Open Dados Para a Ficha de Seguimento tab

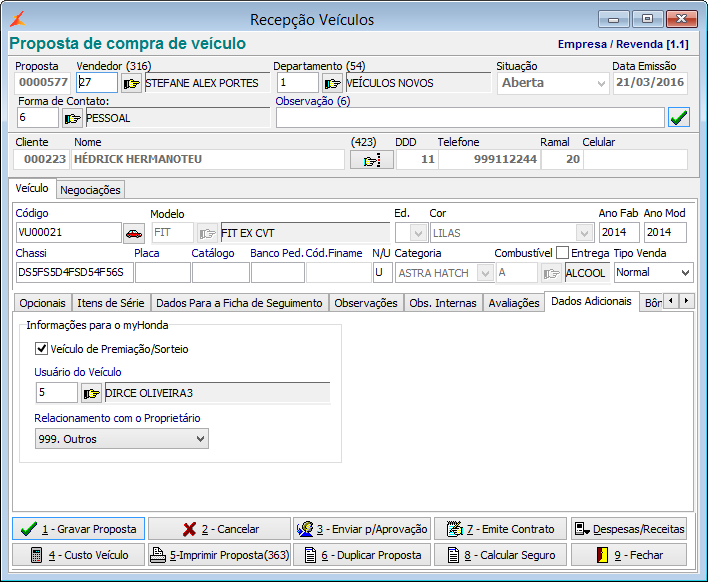[239, 303]
